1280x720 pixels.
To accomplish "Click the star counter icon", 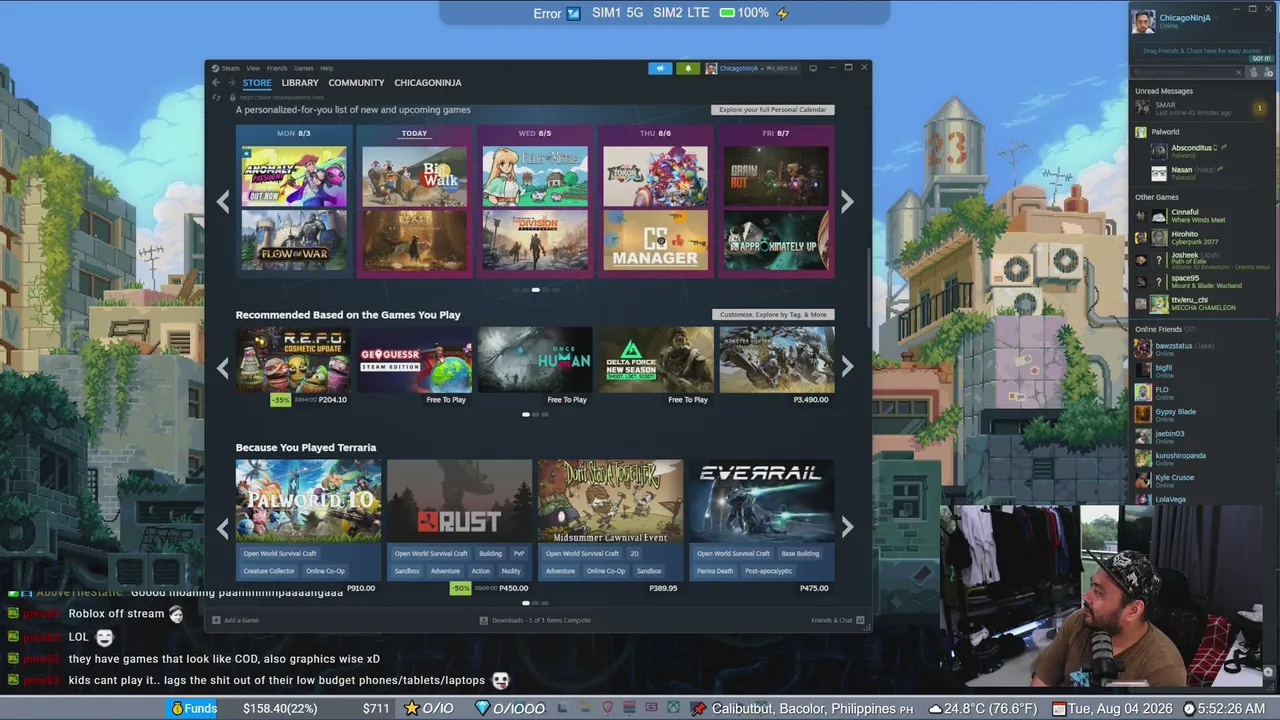I will [411, 708].
